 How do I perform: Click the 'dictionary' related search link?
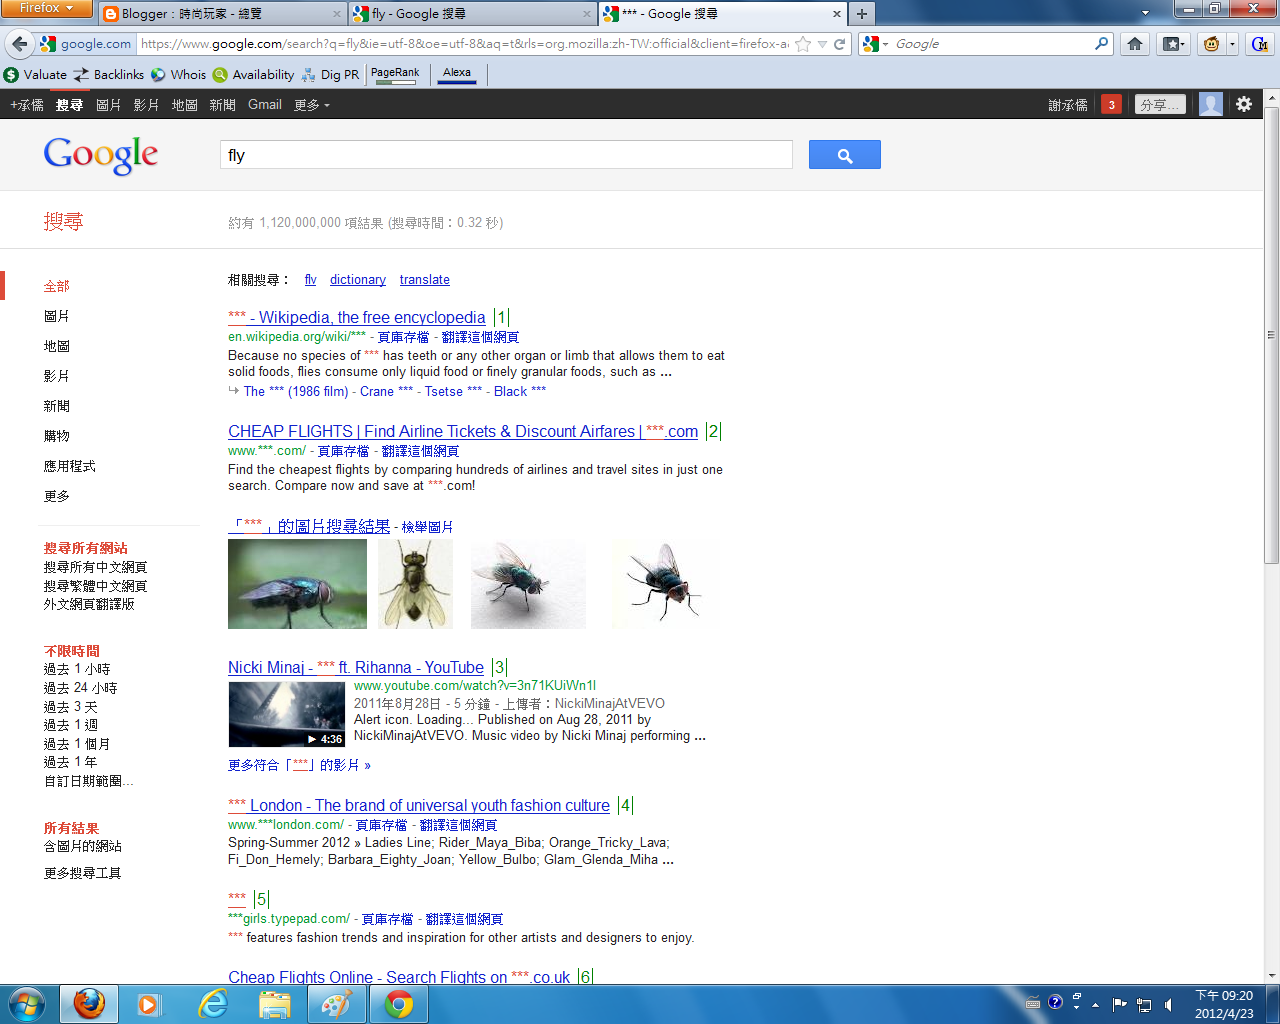pos(358,280)
